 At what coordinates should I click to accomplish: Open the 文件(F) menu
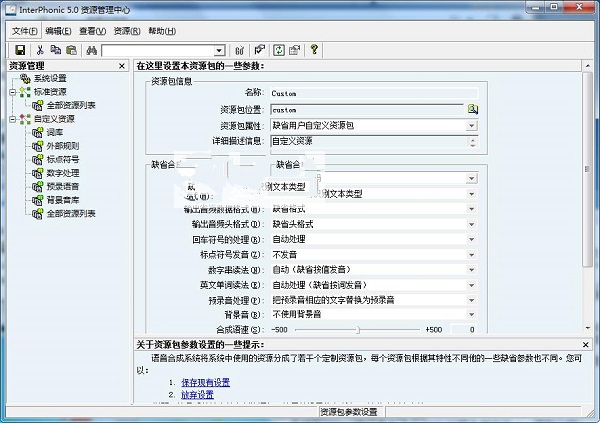coord(24,31)
